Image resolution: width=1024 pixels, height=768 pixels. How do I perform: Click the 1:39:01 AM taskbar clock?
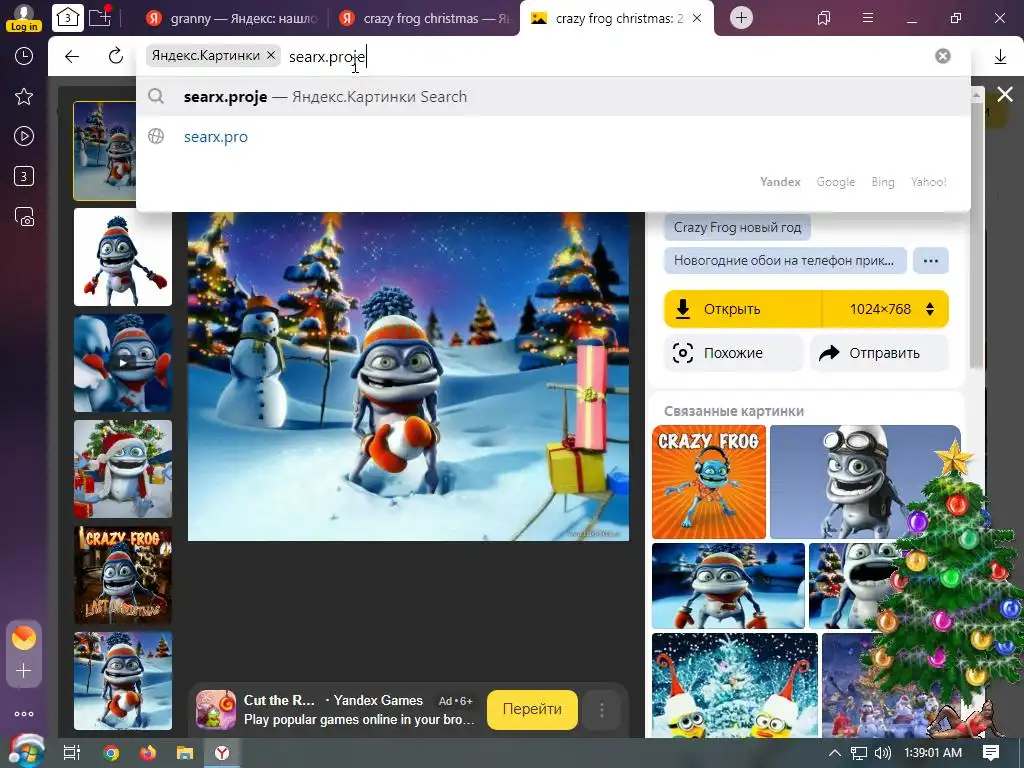[933, 753]
